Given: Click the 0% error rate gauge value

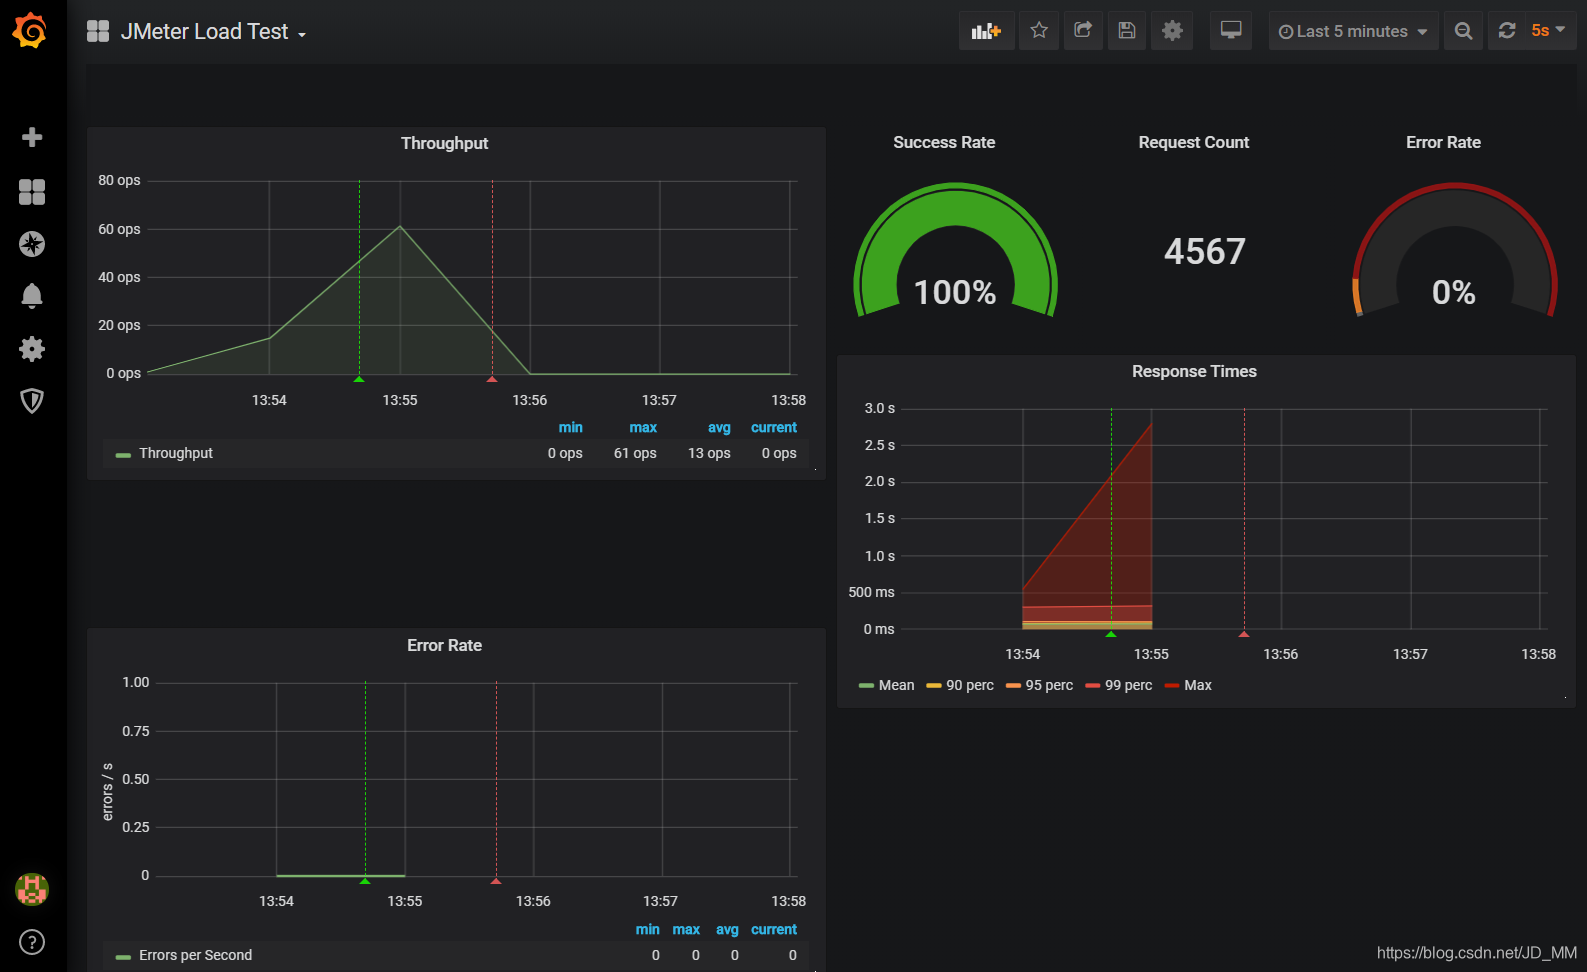Looking at the screenshot, I should pyautogui.click(x=1454, y=292).
